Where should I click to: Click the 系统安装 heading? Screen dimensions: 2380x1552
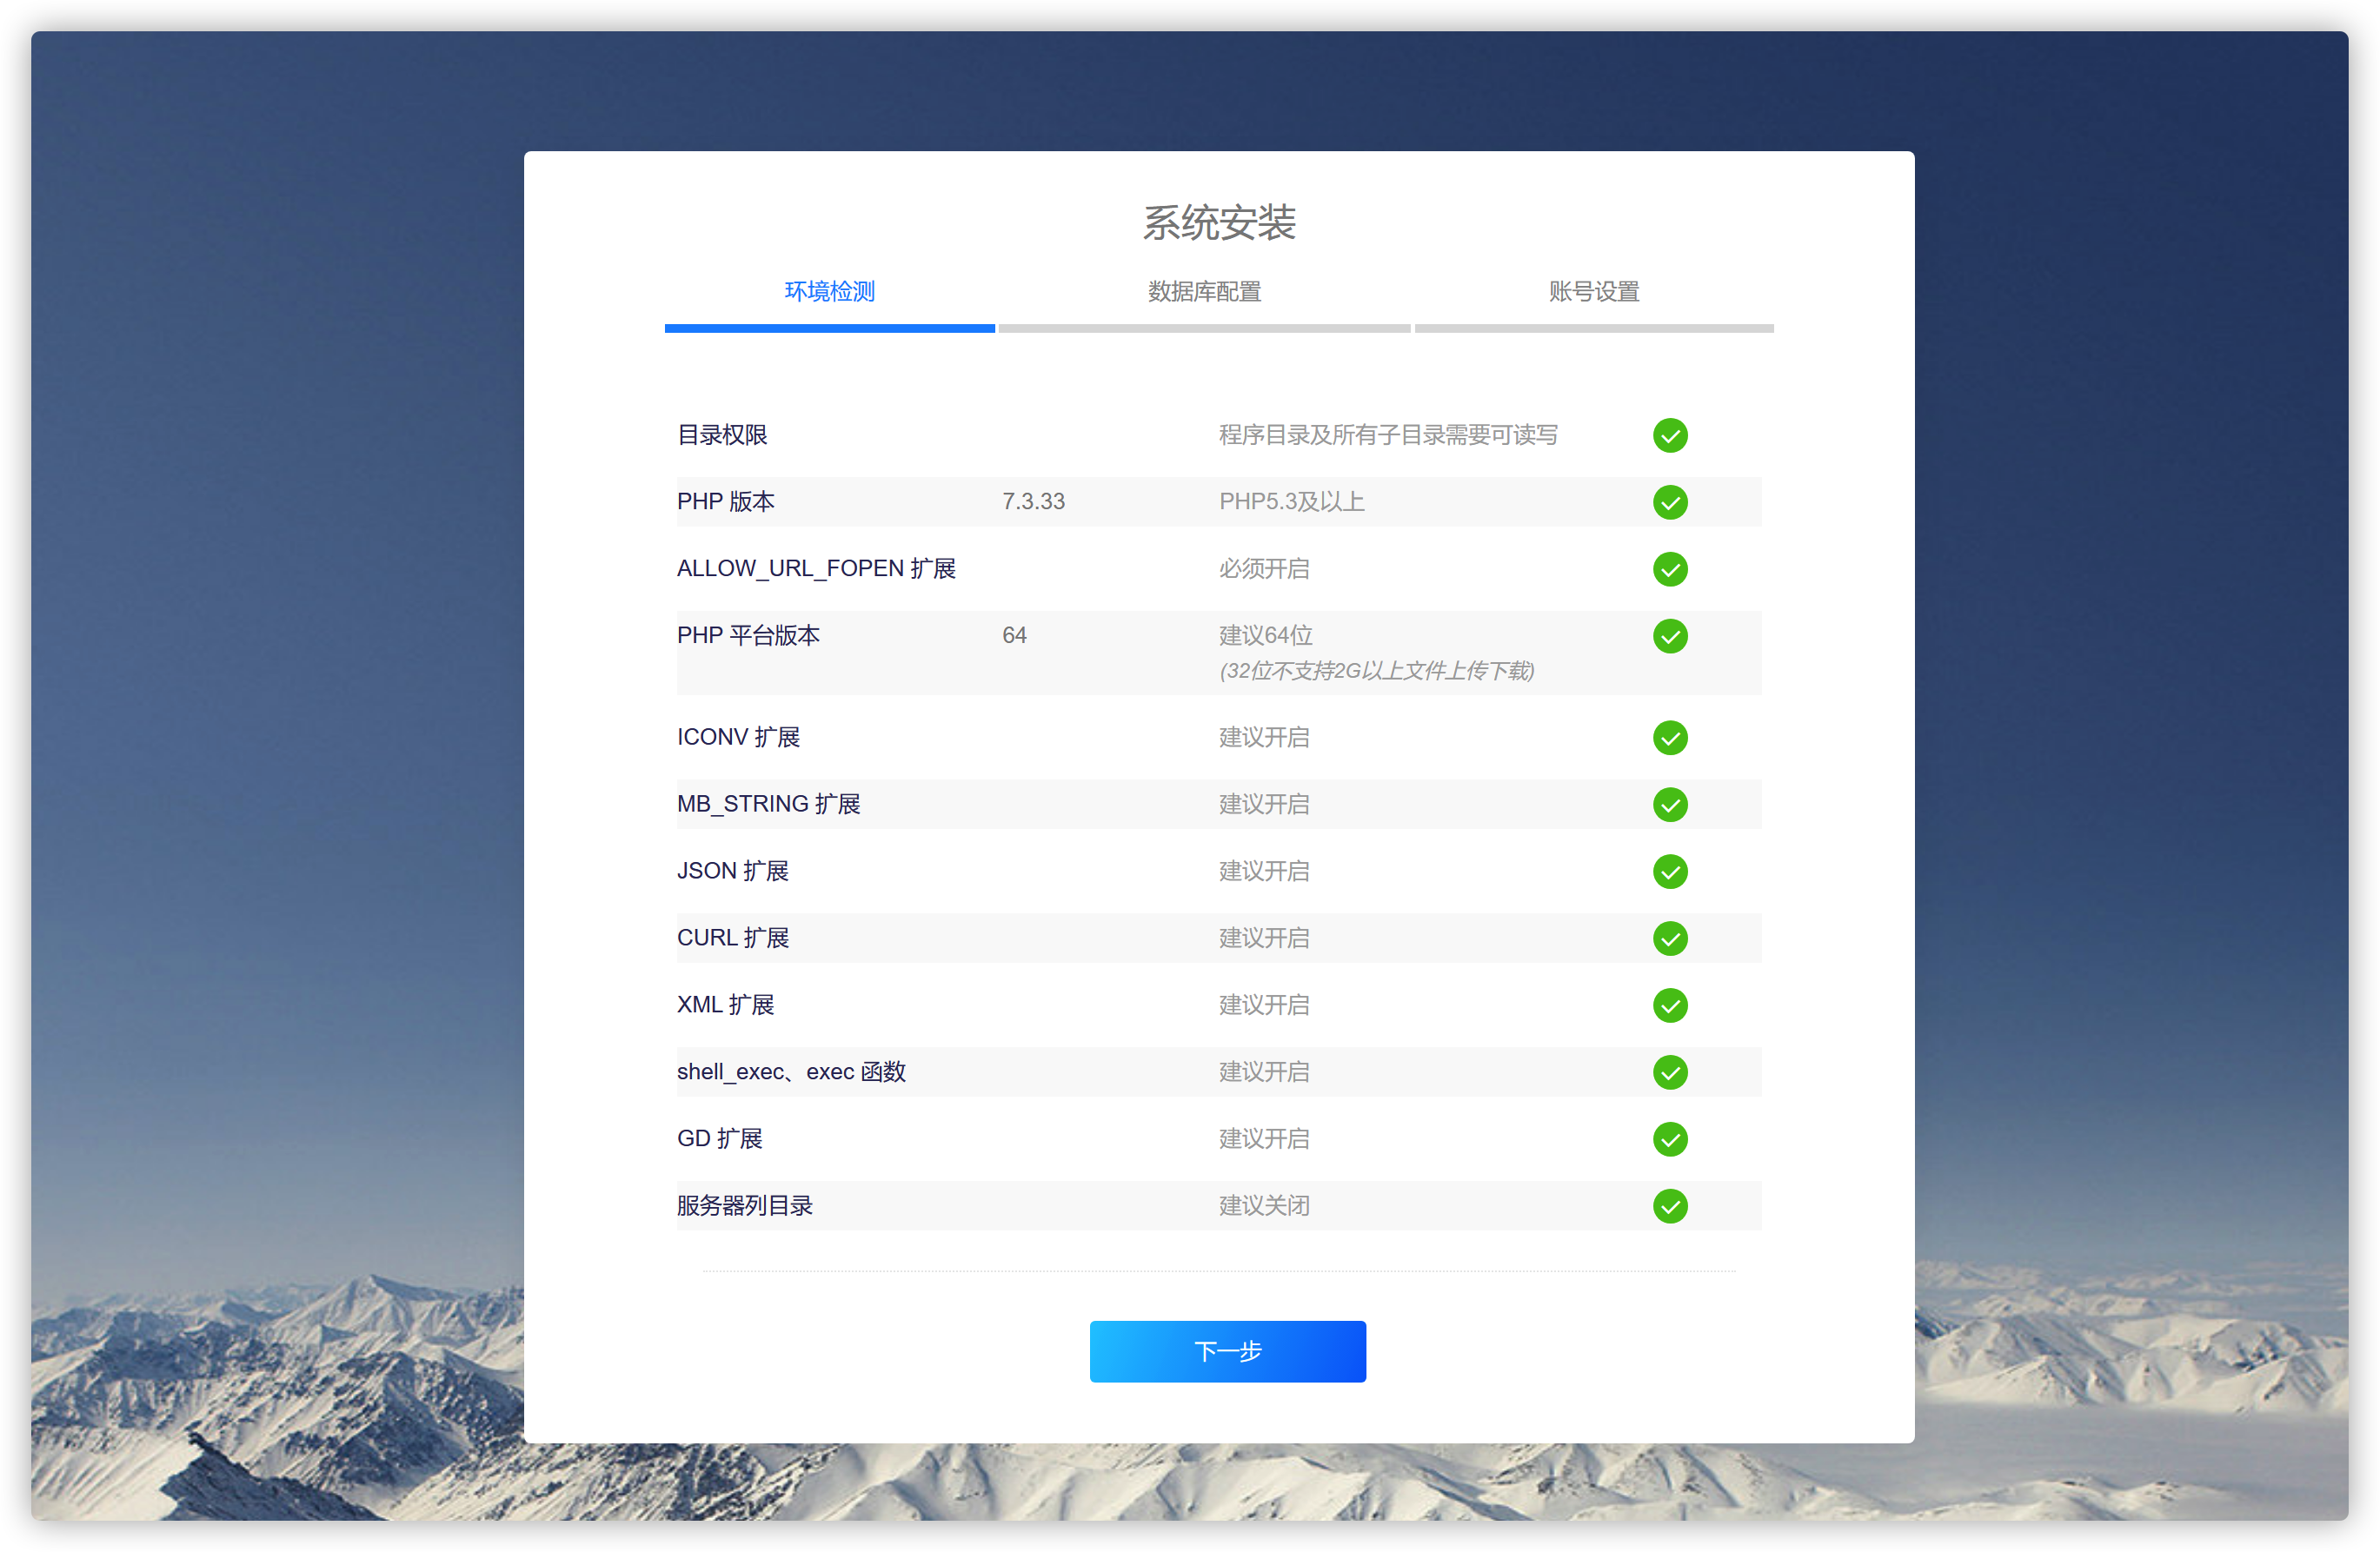click(x=1218, y=222)
